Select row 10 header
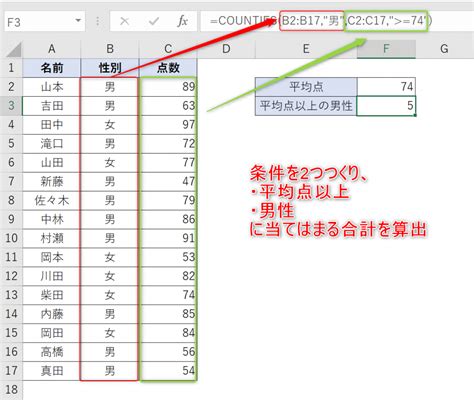This screenshot has width=474, height=400. click(11, 238)
